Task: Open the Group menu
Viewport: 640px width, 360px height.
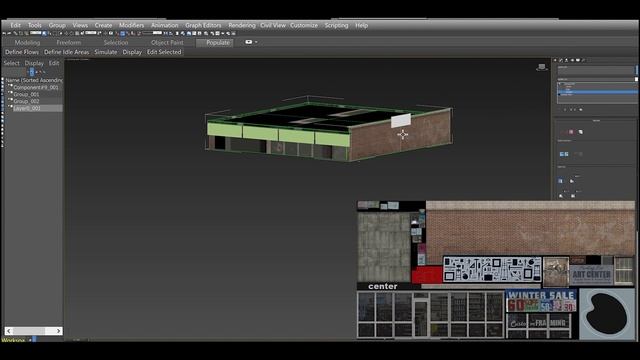Action: pyautogui.click(x=57, y=25)
